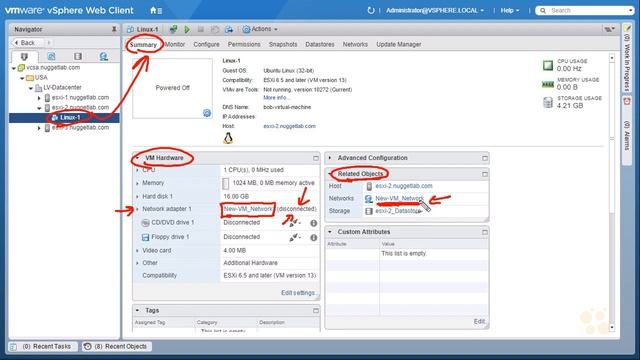Click the More info link
Viewport: 640px width, 360px height.
276,98
